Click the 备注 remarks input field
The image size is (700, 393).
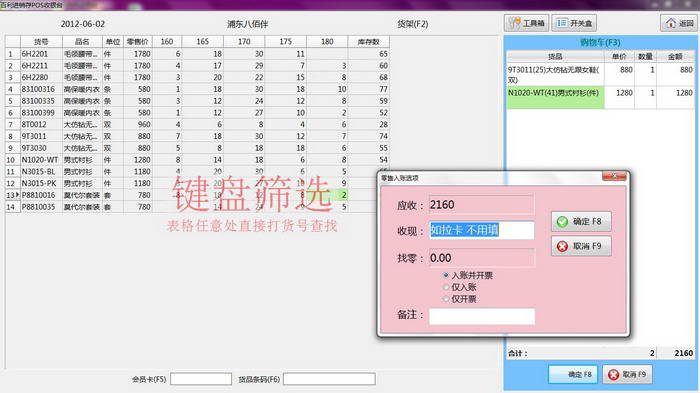pos(482,316)
